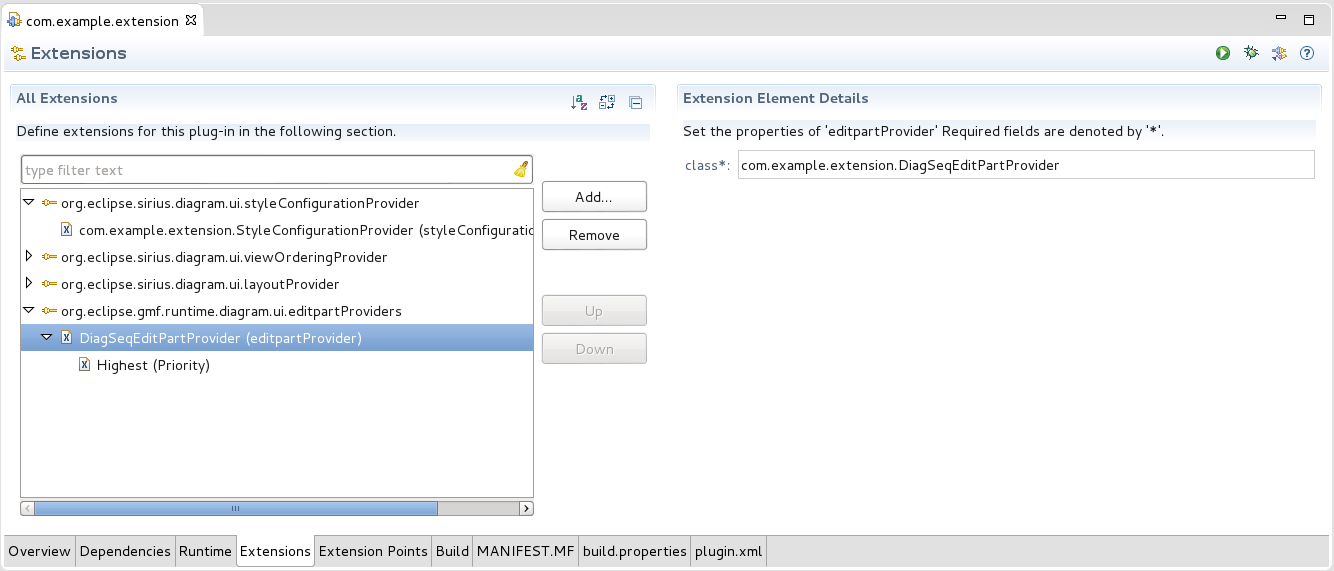
Task: Click the expand all extensions icon
Action: tap(606, 101)
